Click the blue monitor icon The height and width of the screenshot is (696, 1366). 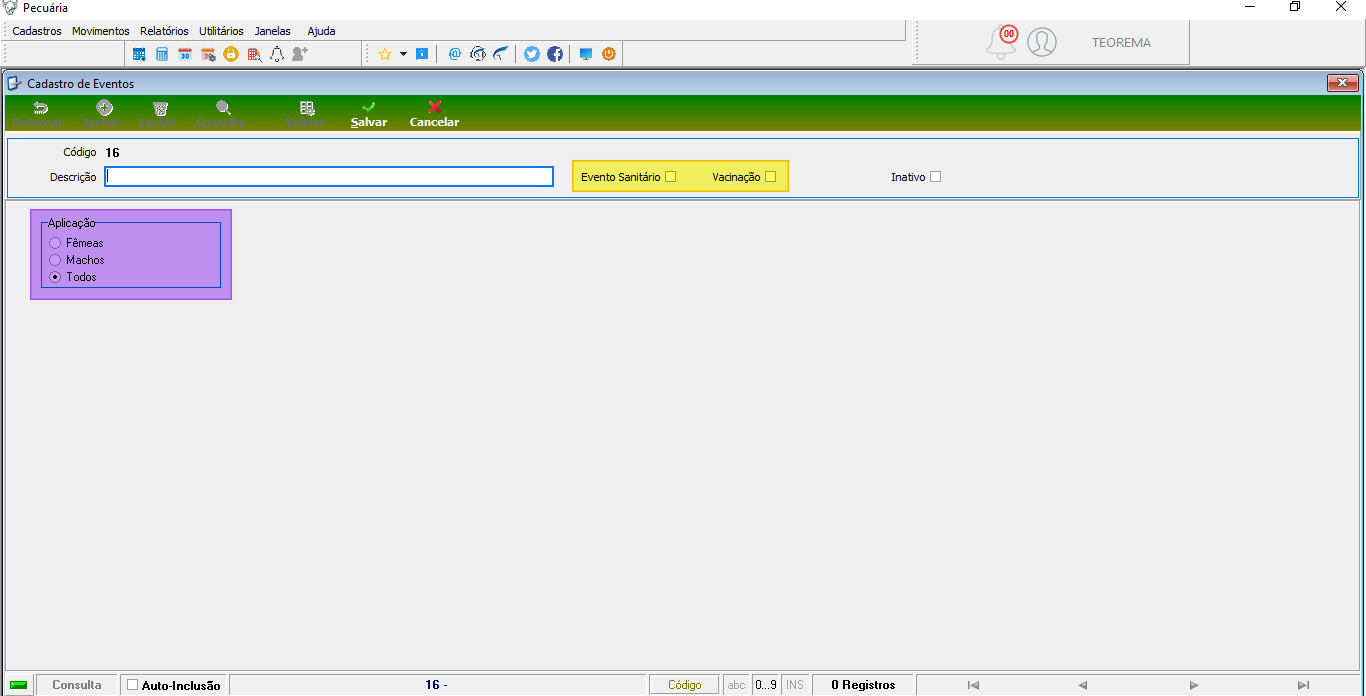(586, 54)
